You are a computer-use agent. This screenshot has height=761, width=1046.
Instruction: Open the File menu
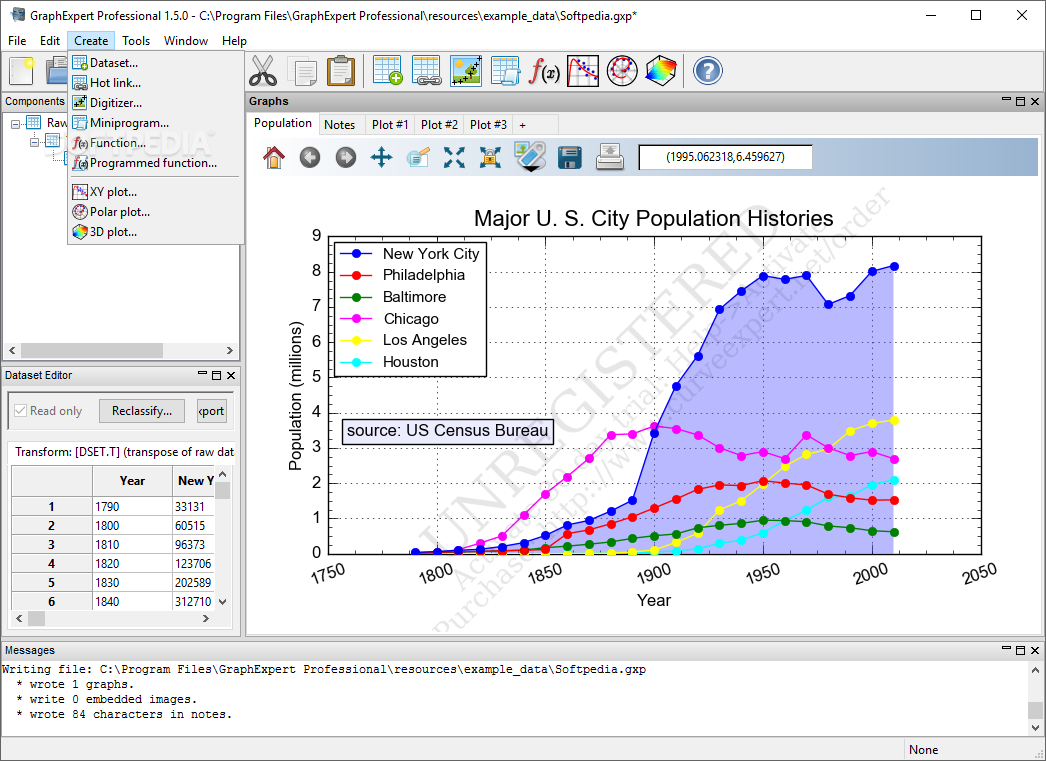17,41
